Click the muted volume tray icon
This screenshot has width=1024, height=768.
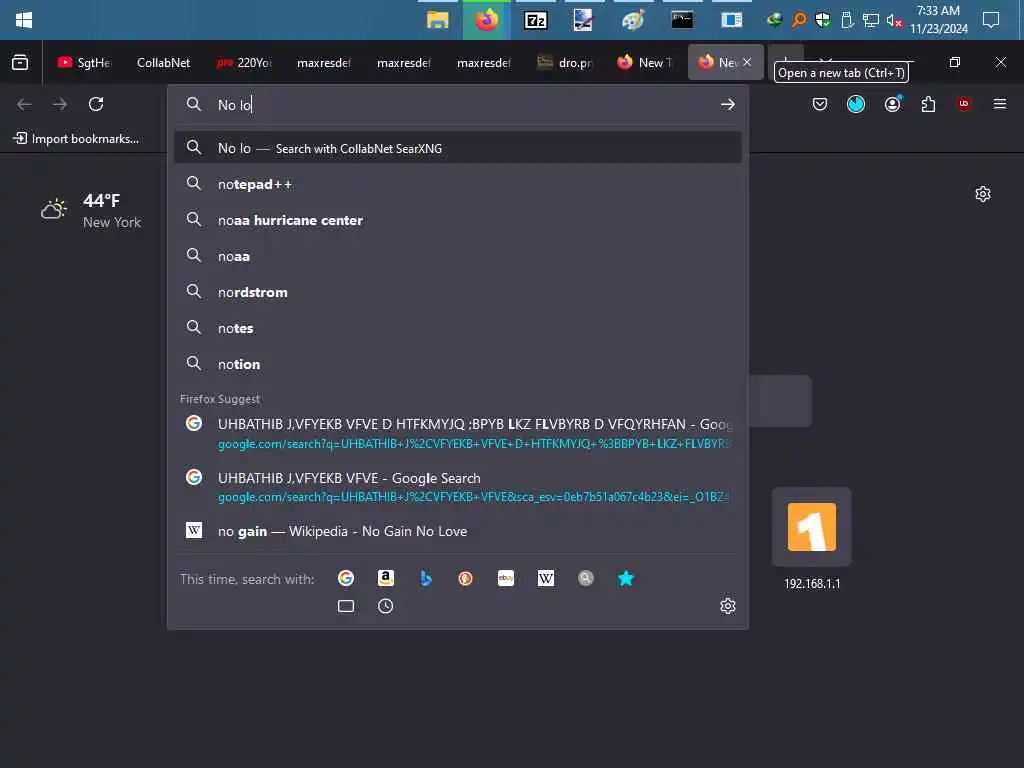click(894, 20)
